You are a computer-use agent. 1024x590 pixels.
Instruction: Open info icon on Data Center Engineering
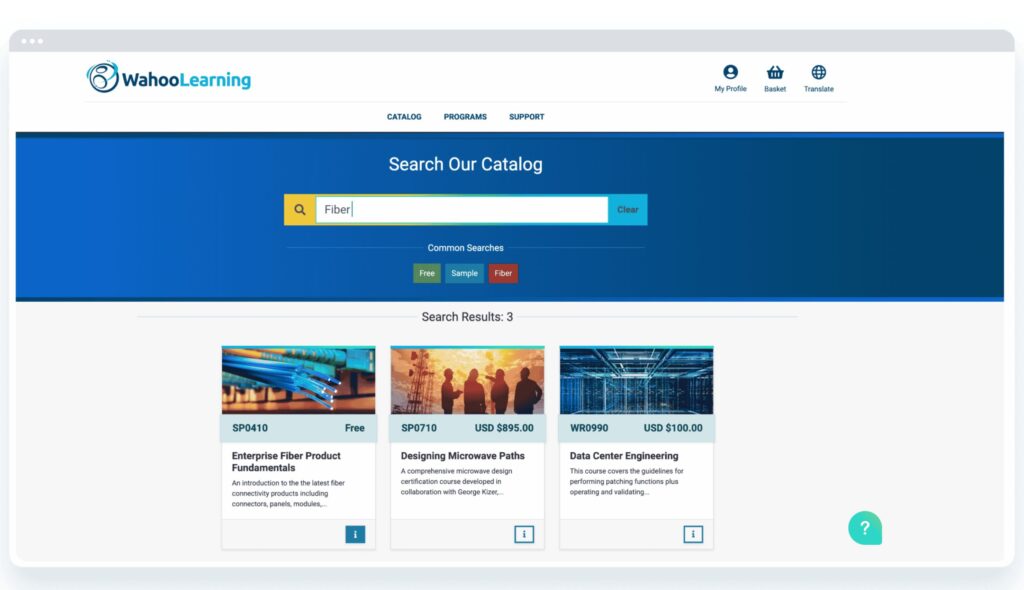point(693,534)
